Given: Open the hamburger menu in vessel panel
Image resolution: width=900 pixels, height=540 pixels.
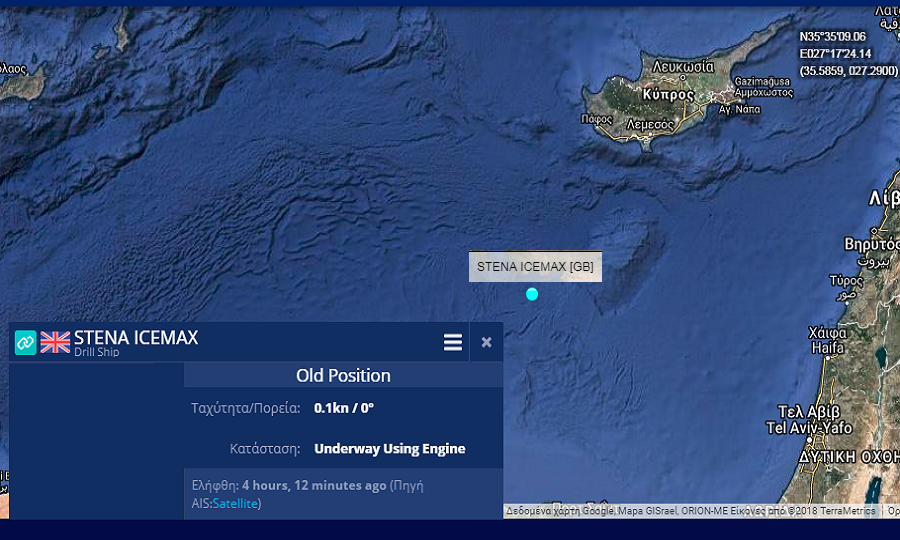Looking at the screenshot, I should tap(453, 342).
